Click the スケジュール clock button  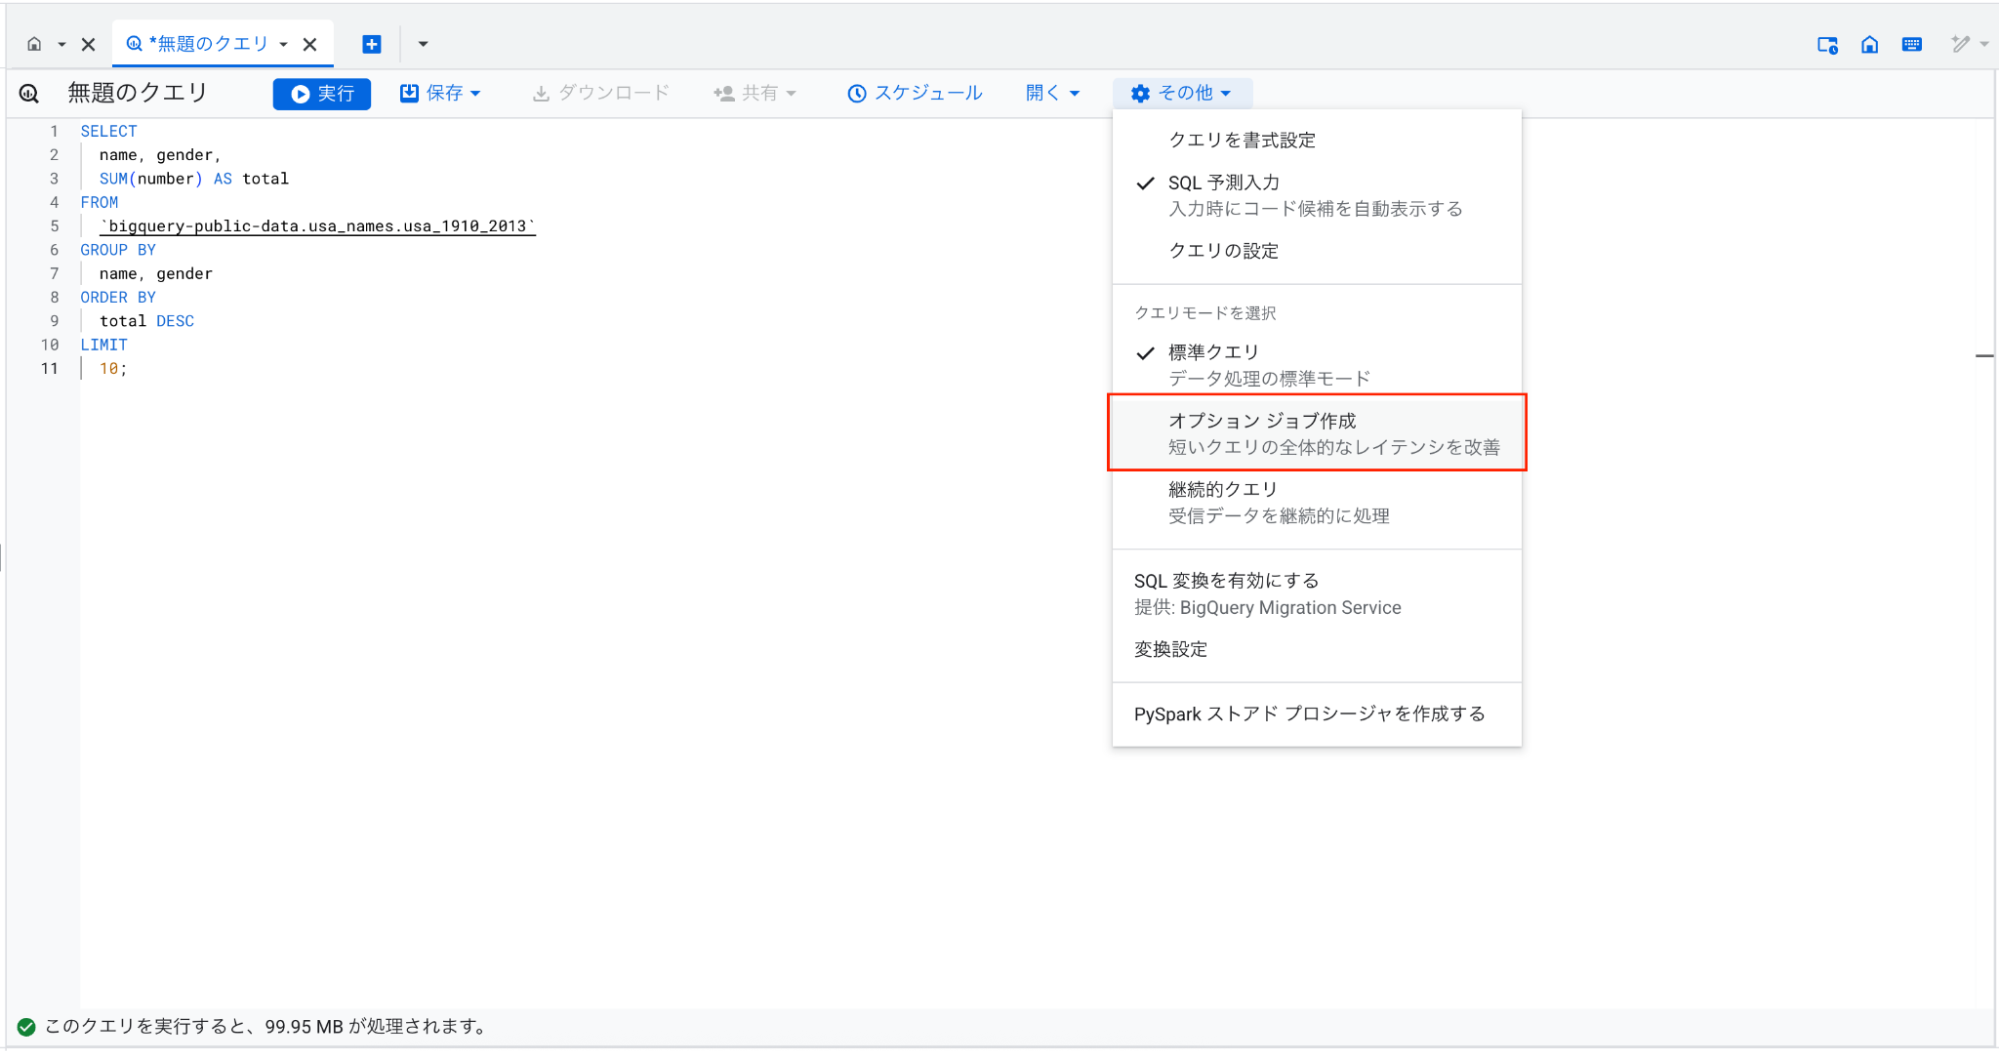914,93
